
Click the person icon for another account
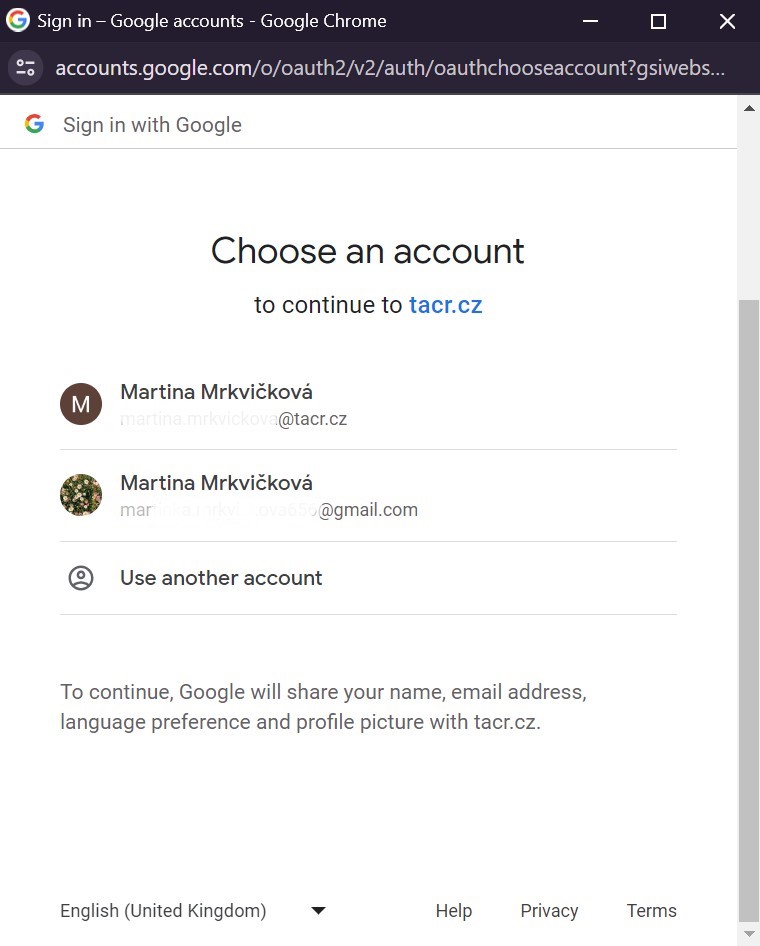pos(81,577)
